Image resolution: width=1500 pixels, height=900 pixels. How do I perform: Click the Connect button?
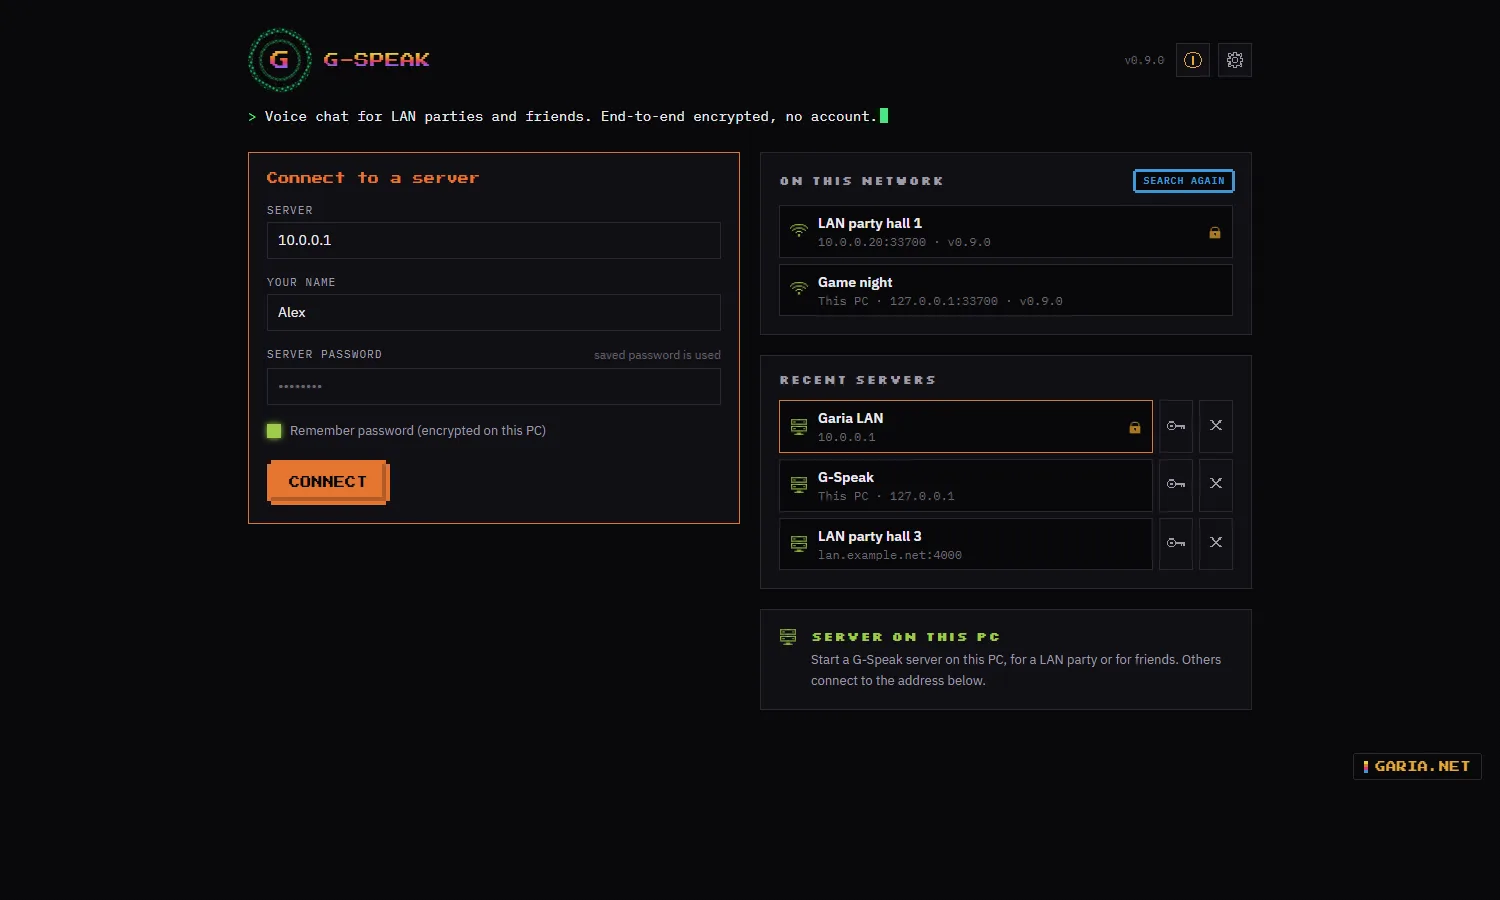[328, 482]
